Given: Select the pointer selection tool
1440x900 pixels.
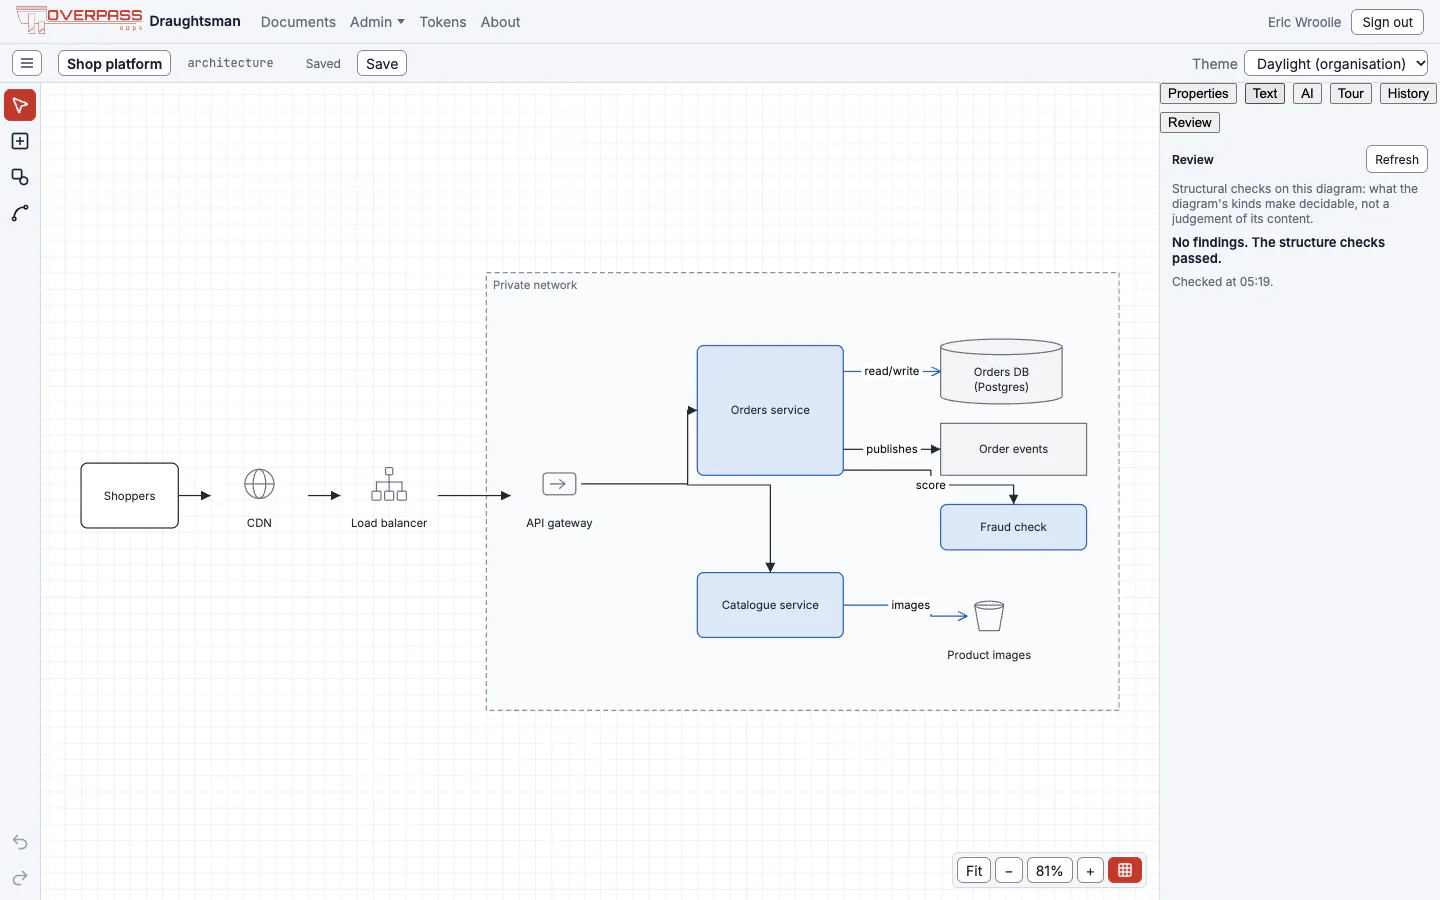Looking at the screenshot, I should pos(20,105).
